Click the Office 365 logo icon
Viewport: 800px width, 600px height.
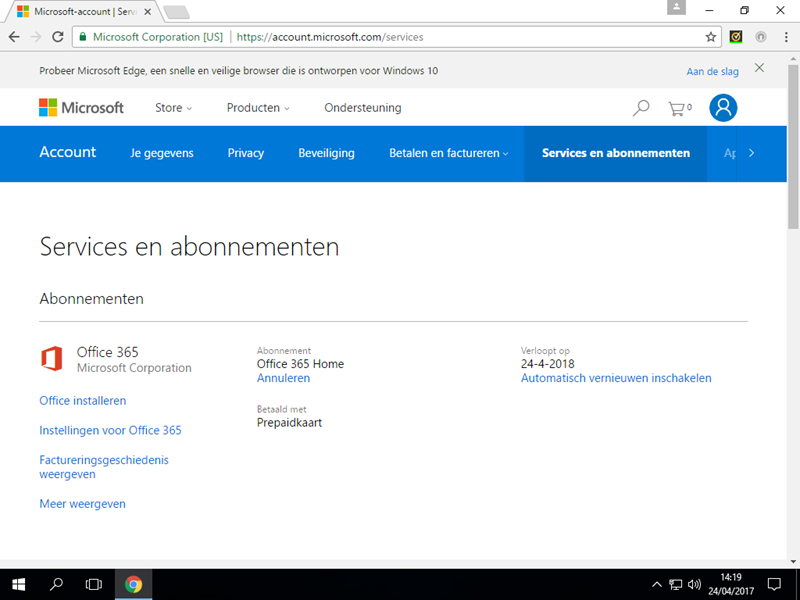tap(52, 359)
